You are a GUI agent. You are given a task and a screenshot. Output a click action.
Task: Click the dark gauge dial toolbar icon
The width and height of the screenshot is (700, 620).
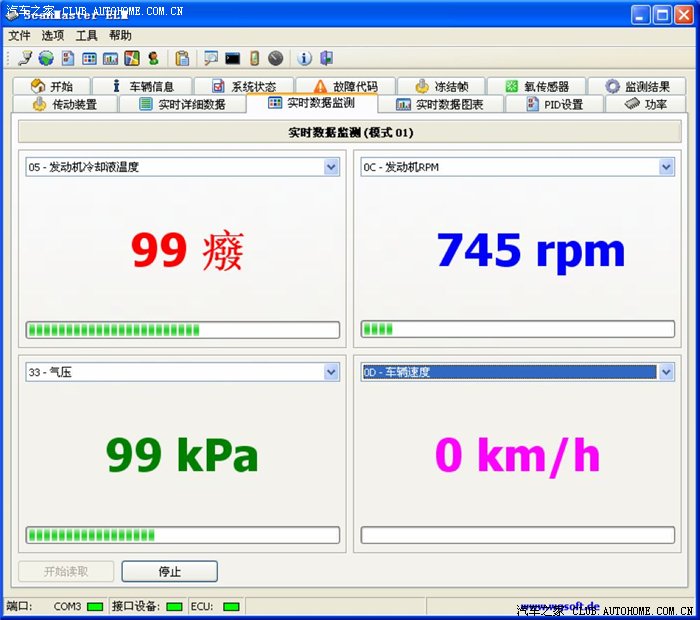pyautogui.click(x=275, y=59)
